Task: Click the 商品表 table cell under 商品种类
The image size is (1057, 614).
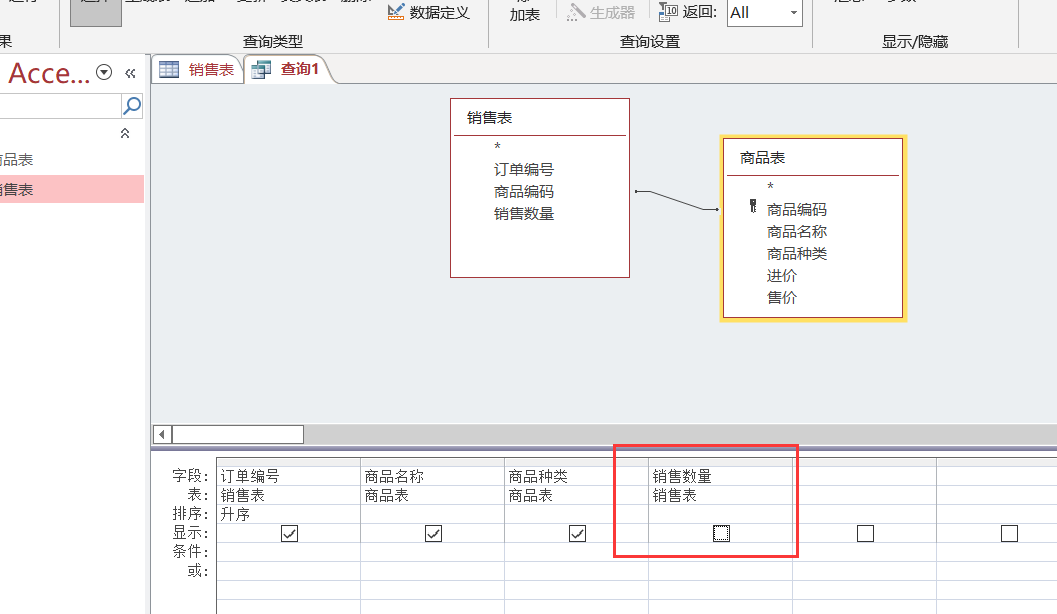Action: [576, 495]
